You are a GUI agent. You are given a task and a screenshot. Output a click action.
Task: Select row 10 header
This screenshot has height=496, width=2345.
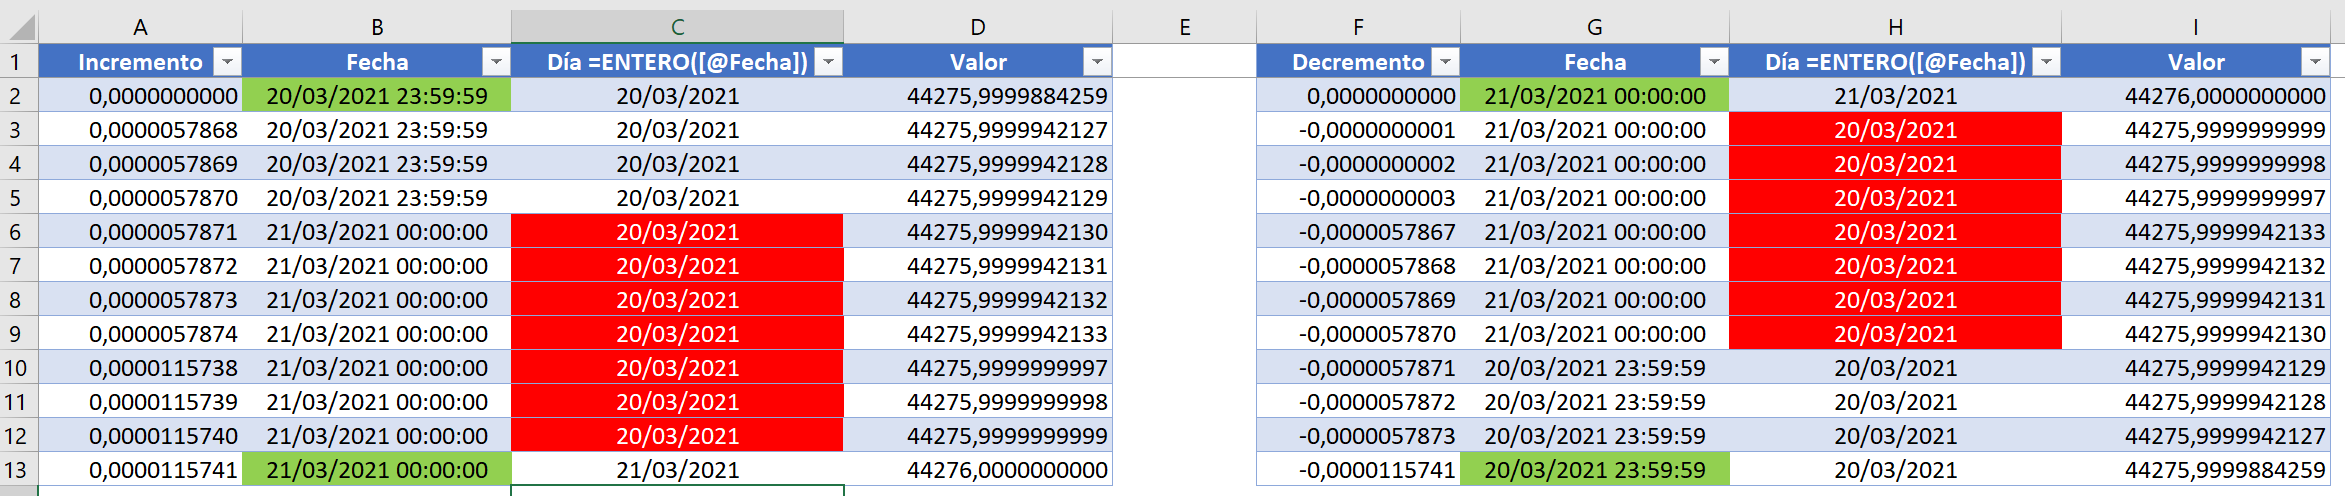(x=18, y=368)
